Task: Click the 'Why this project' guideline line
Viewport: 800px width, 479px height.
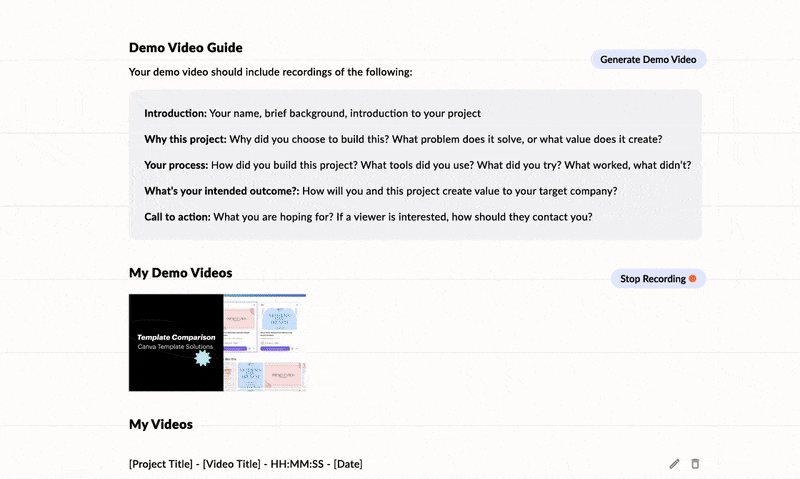Action: click(x=403, y=139)
